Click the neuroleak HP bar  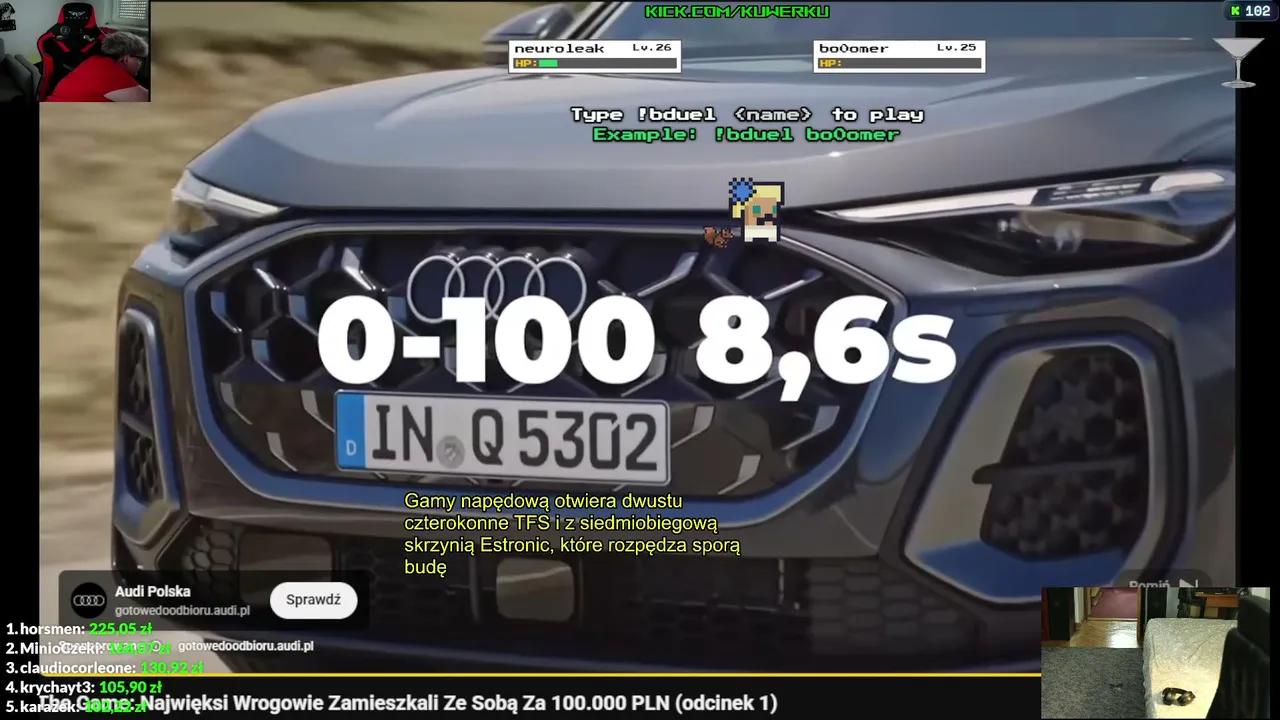(595, 63)
